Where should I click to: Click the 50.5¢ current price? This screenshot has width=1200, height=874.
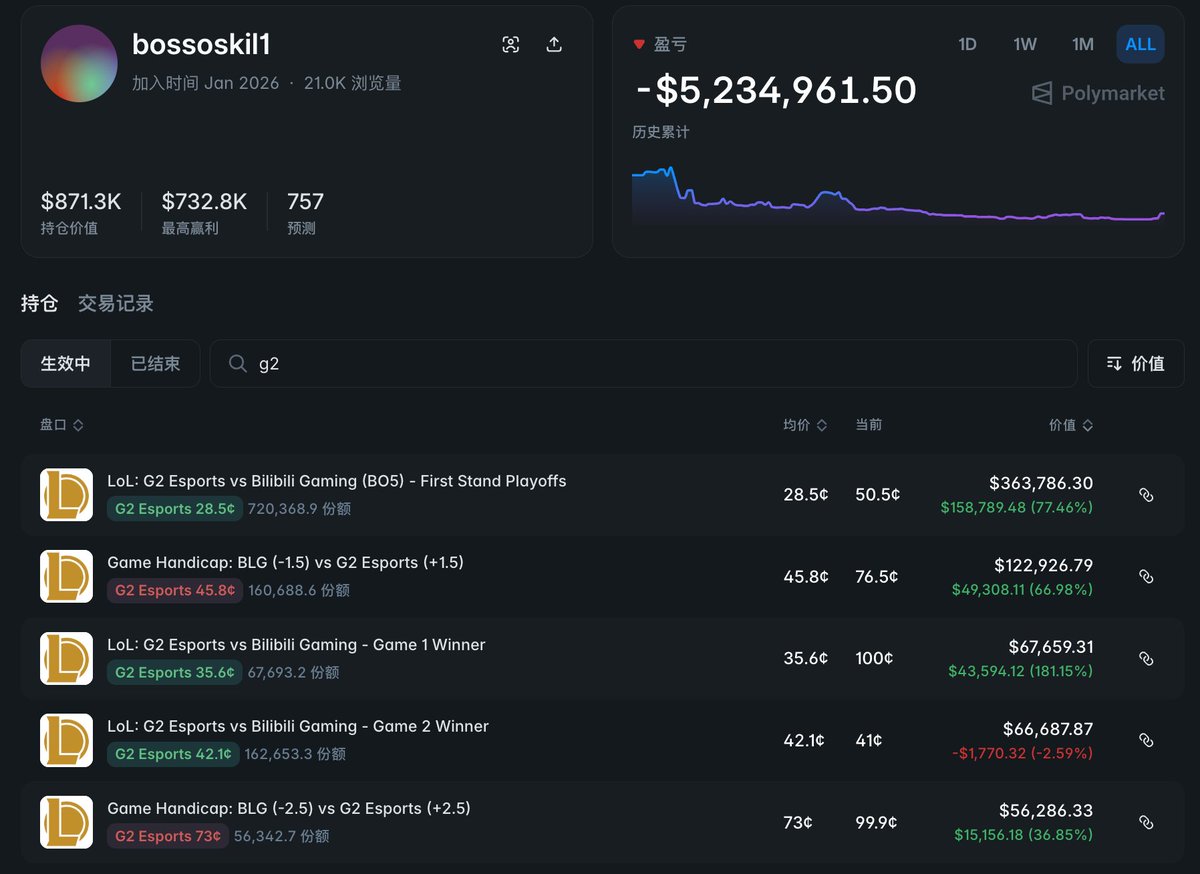pos(878,495)
